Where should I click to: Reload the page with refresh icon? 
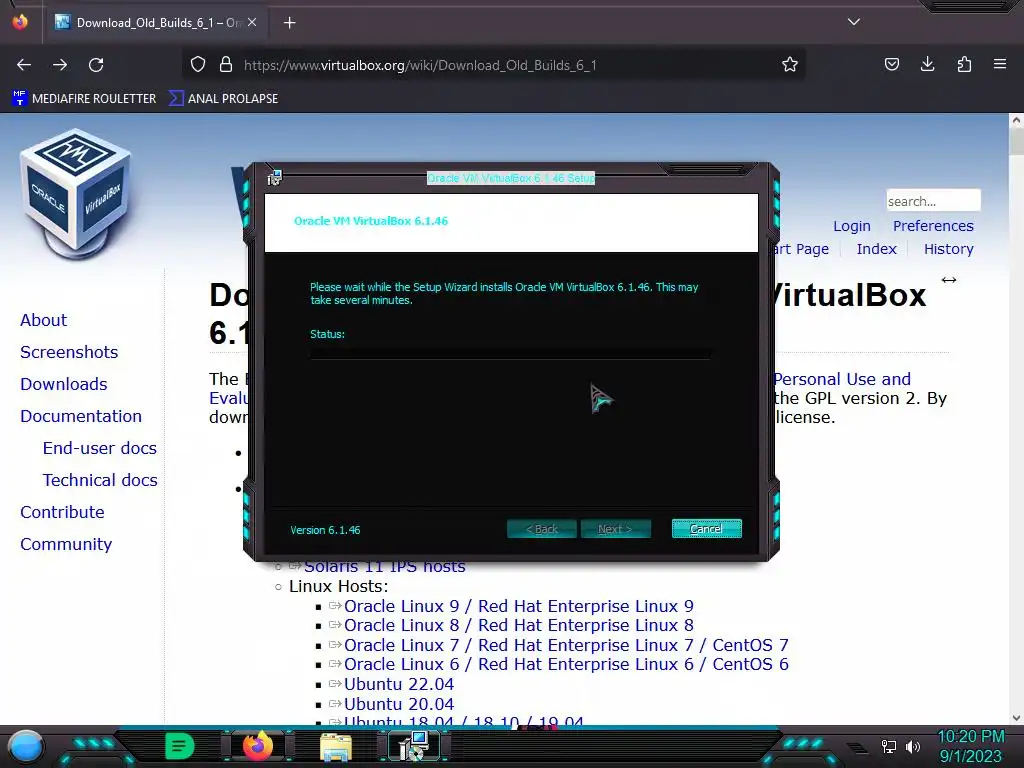pos(96,65)
